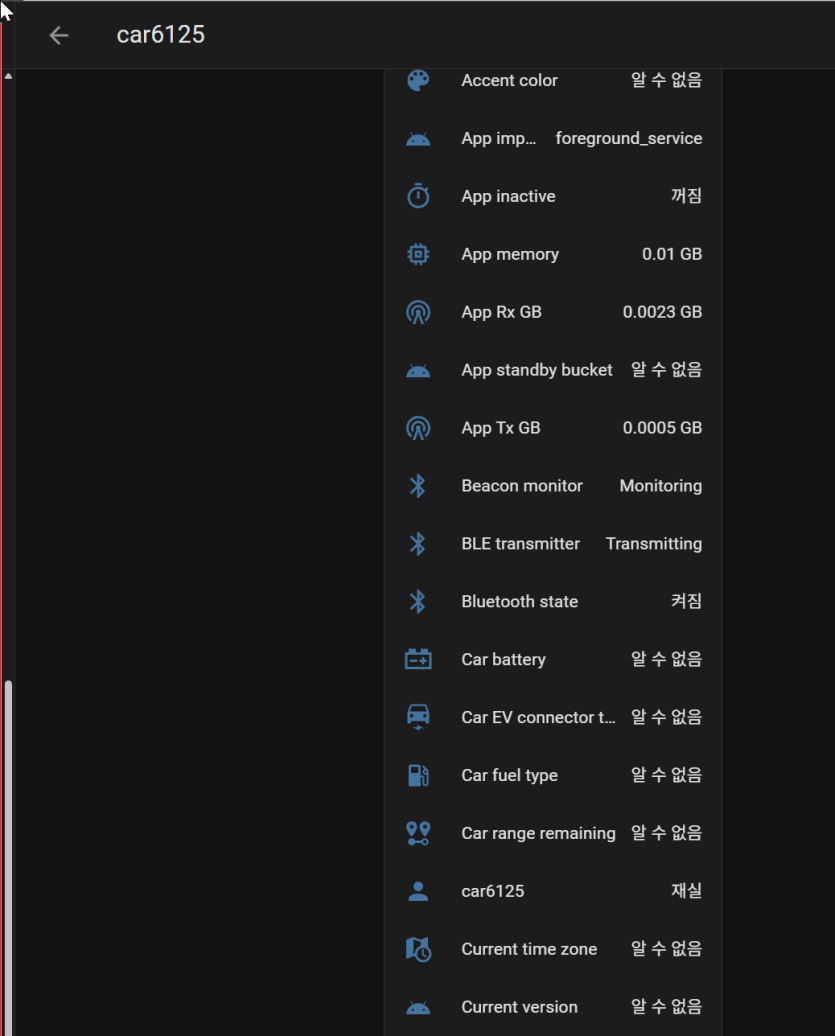Open App importance foreground_service entry
The width and height of the screenshot is (835, 1036).
point(553,138)
